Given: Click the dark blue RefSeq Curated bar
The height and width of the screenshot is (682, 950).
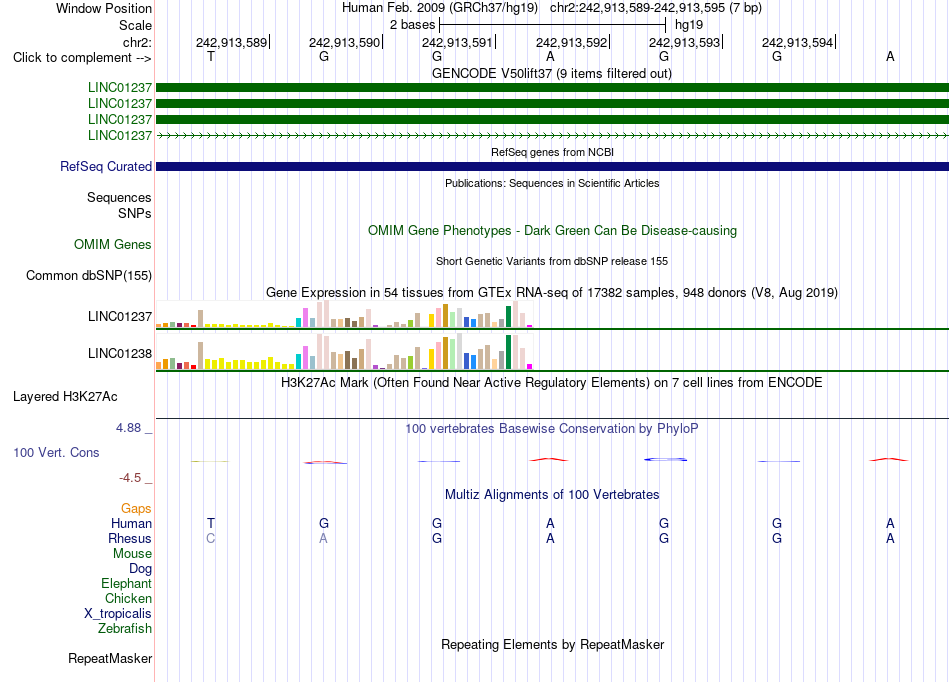Looking at the screenshot, I should pyautogui.click(x=553, y=166).
